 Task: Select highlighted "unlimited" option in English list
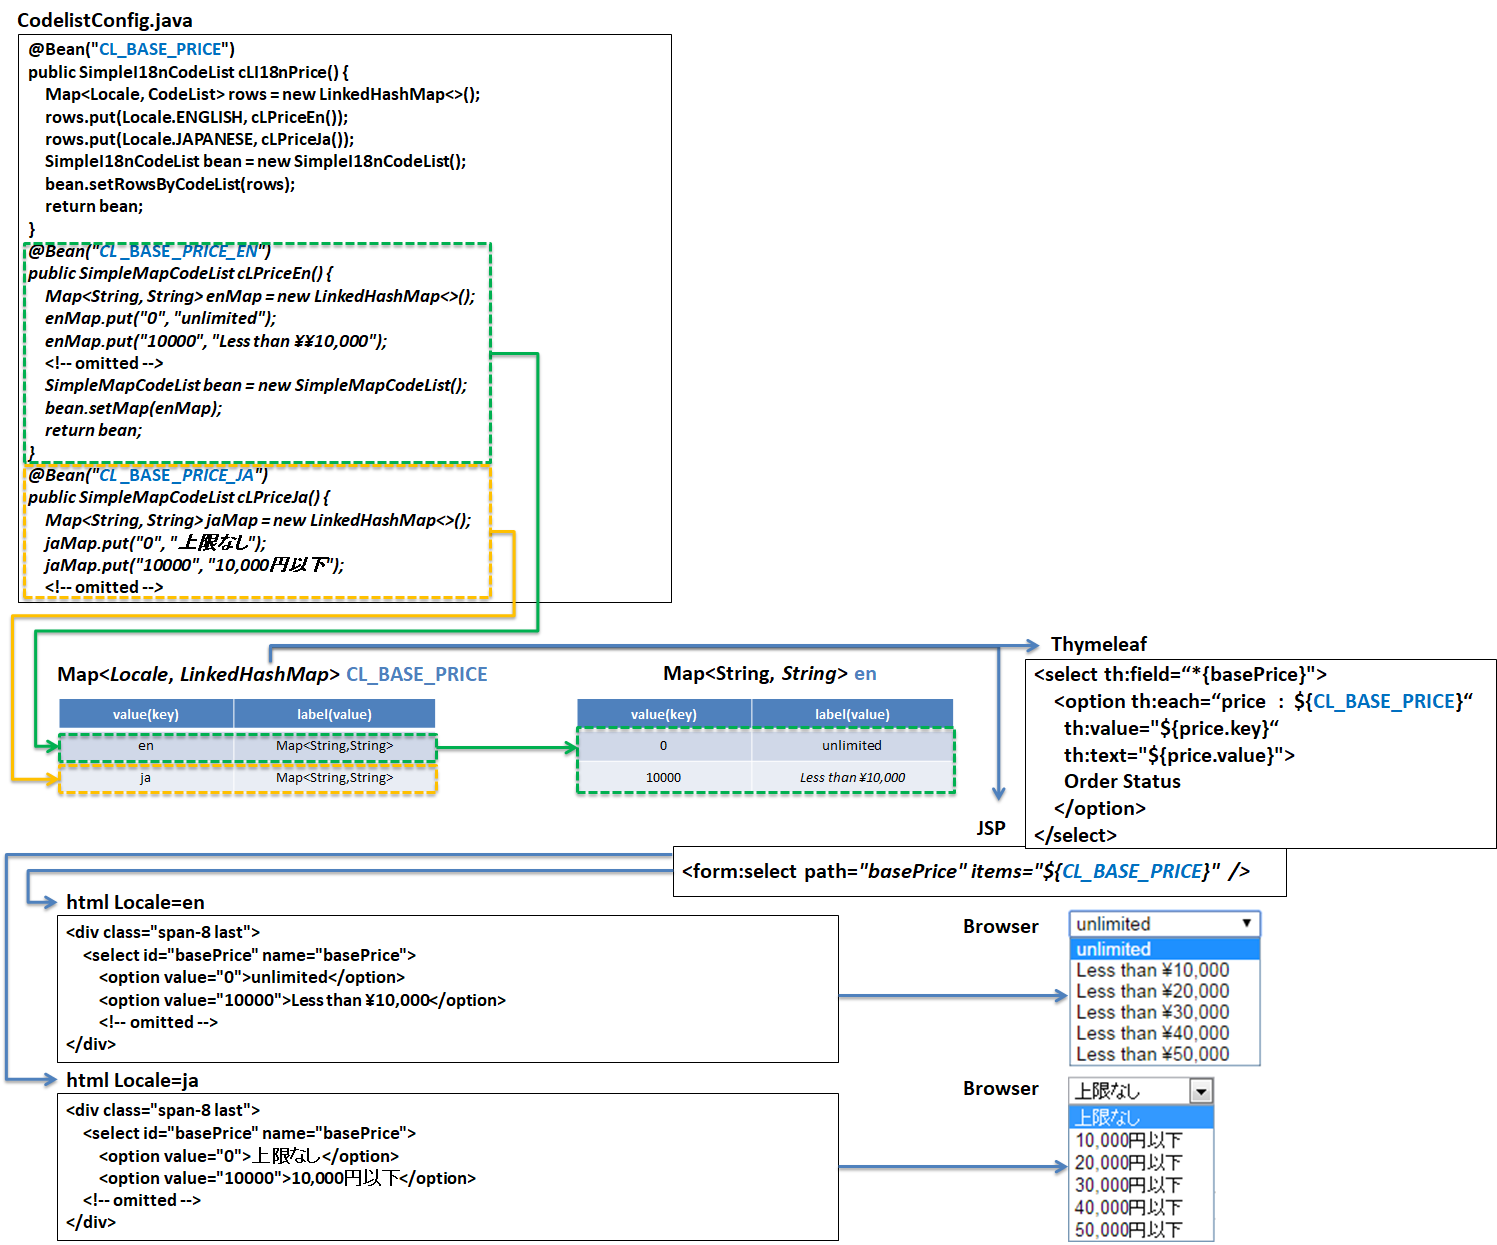tap(1164, 949)
